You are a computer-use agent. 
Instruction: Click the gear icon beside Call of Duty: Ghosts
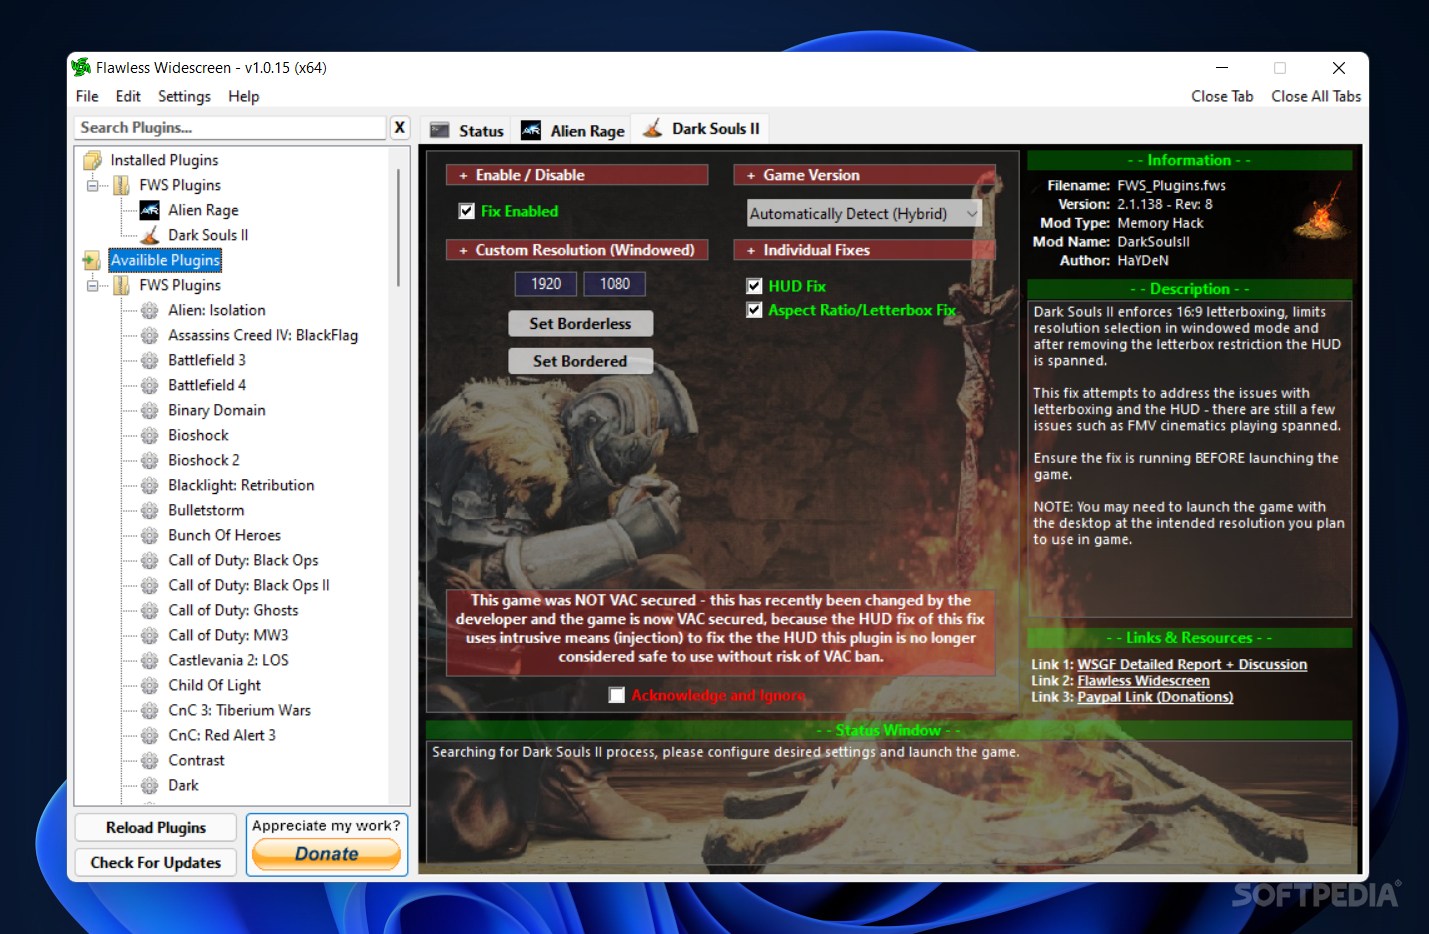[x=149, y=610]
